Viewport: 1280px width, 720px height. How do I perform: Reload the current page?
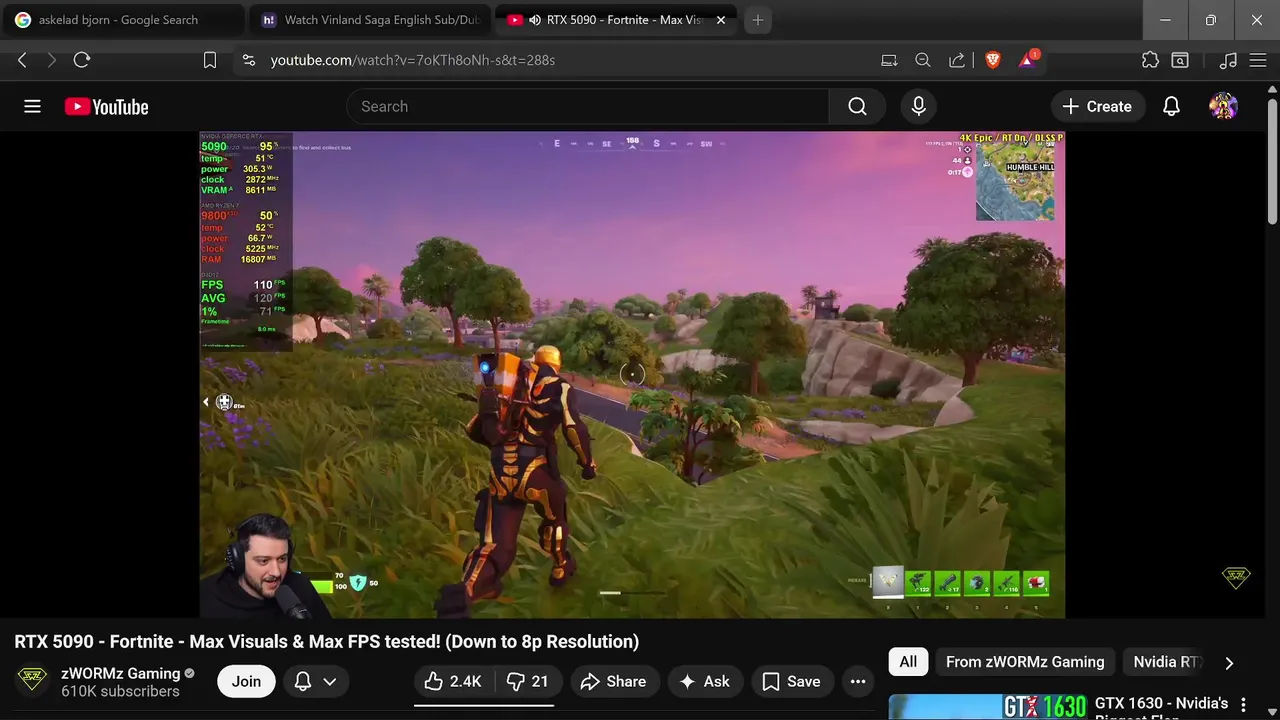82,60
